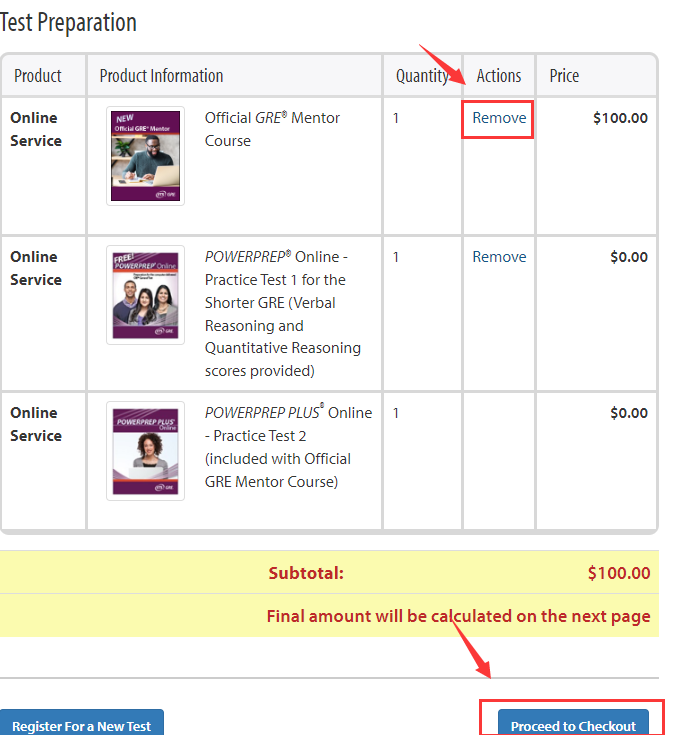Click quantity 1 in the Mentor Course row
This screenshot has width=683, height=735.
[396, 118]
